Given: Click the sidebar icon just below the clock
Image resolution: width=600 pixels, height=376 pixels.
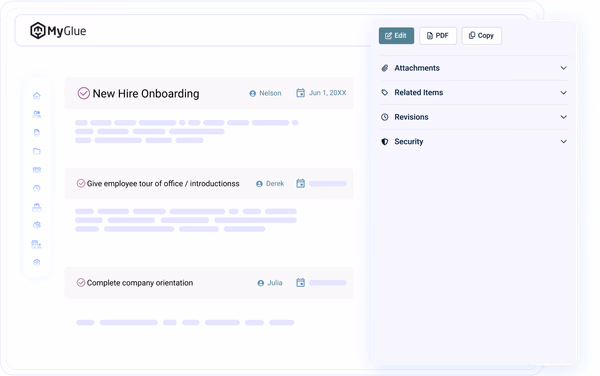Looking at the screenshot, I should (37, 207).
